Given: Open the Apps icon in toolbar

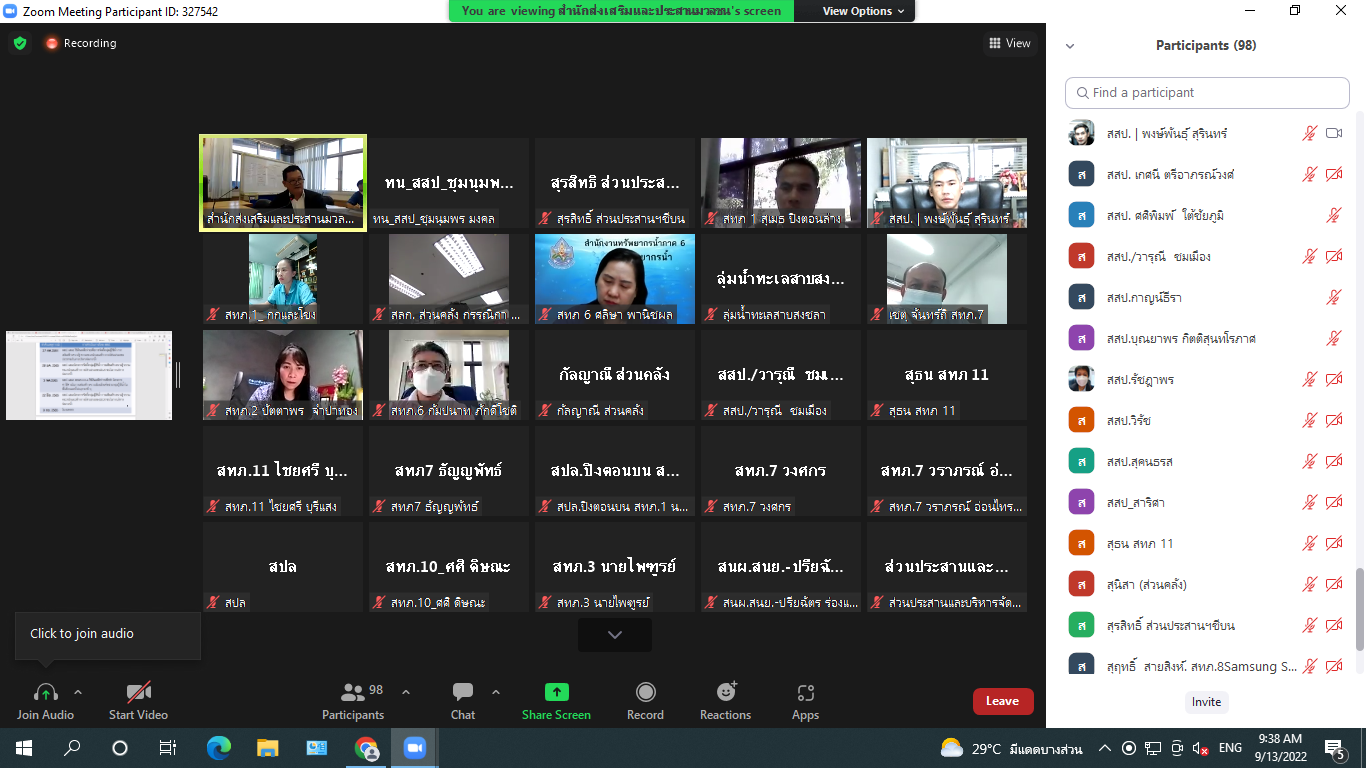Looking at the screenshot, I should click(x=806, y=692).
